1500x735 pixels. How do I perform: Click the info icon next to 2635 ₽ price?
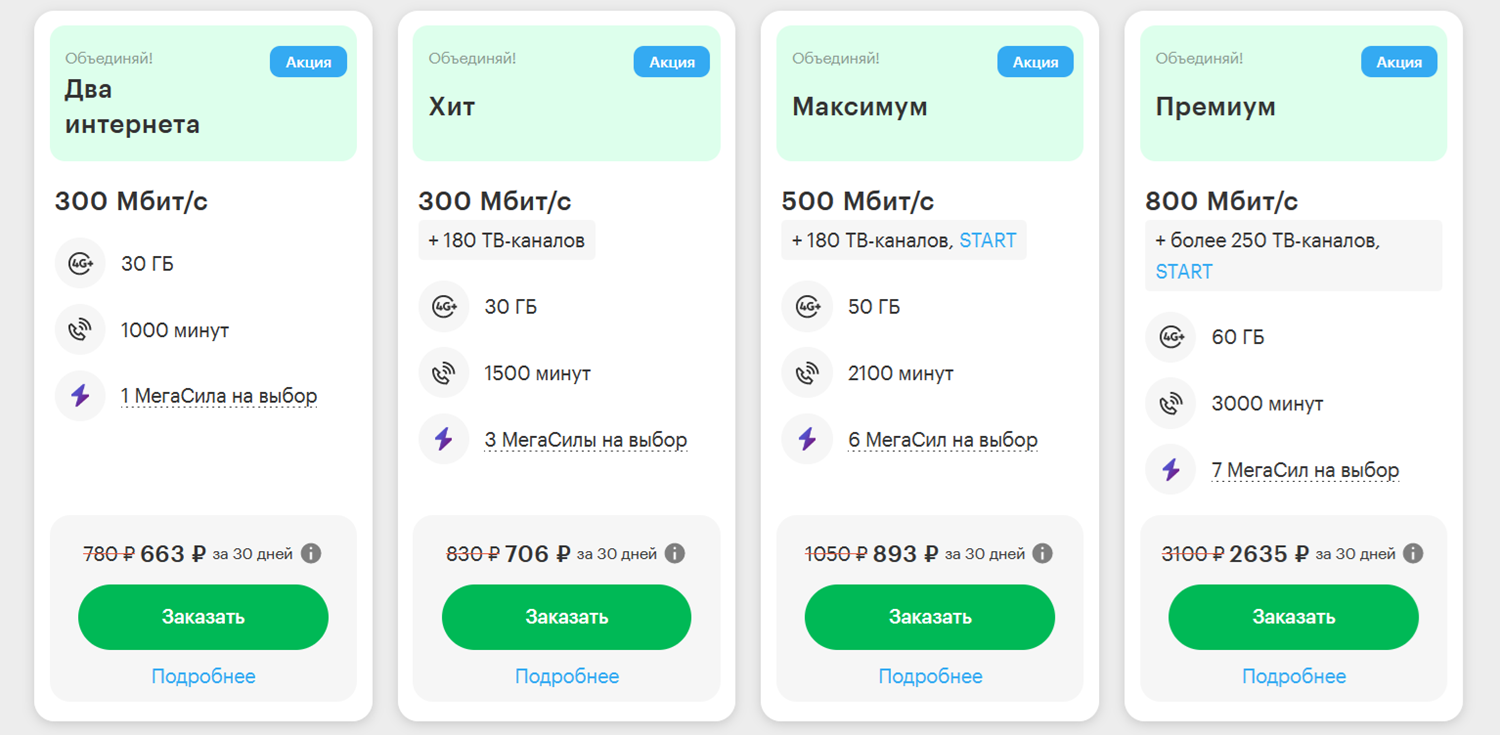coord(1413,553)
